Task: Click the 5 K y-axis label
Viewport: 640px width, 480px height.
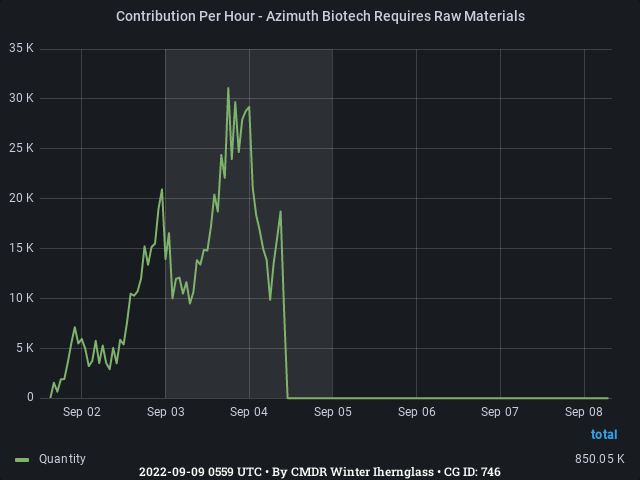Action: 25,348
